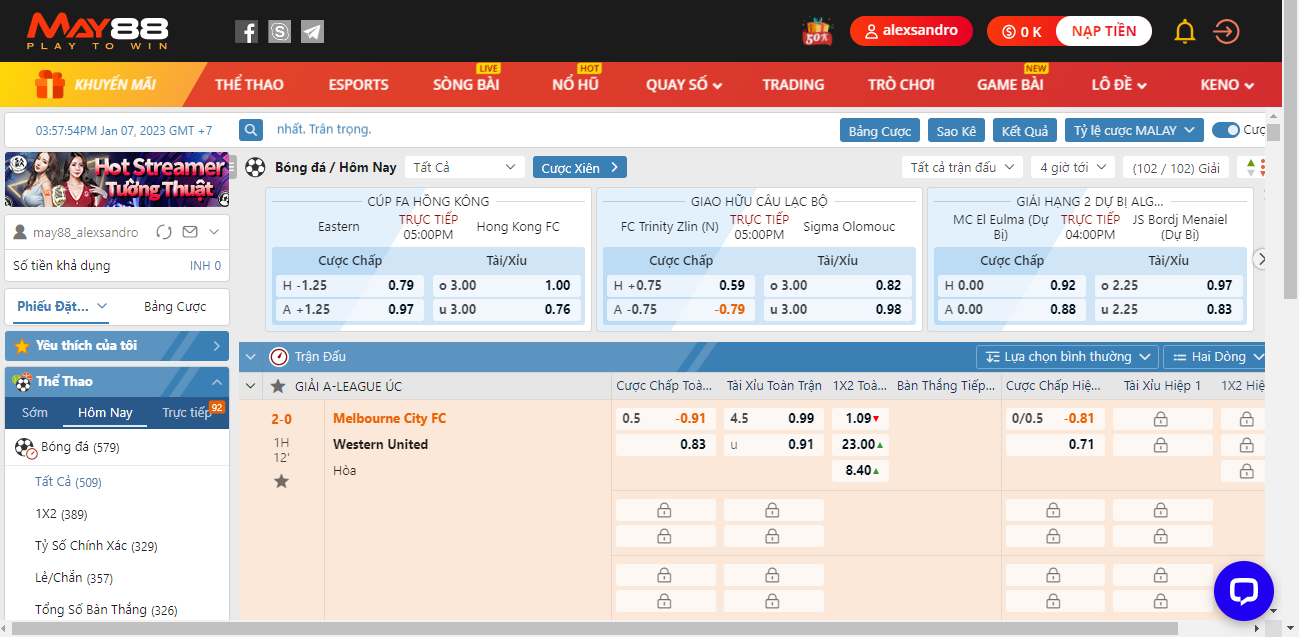
Task: Favorite the Melbourne City match star
Action: click(282, 482)
